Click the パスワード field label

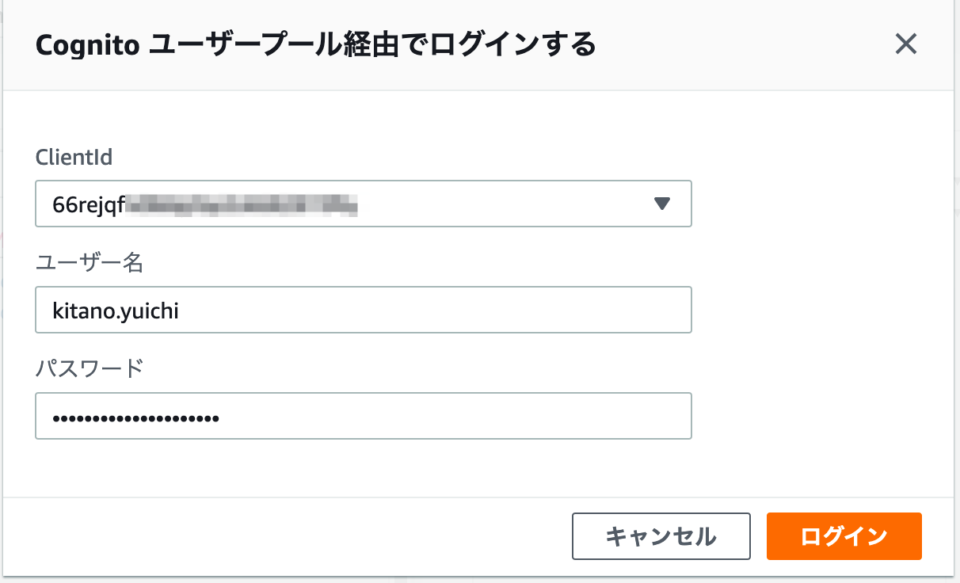(x=89, y=369)
